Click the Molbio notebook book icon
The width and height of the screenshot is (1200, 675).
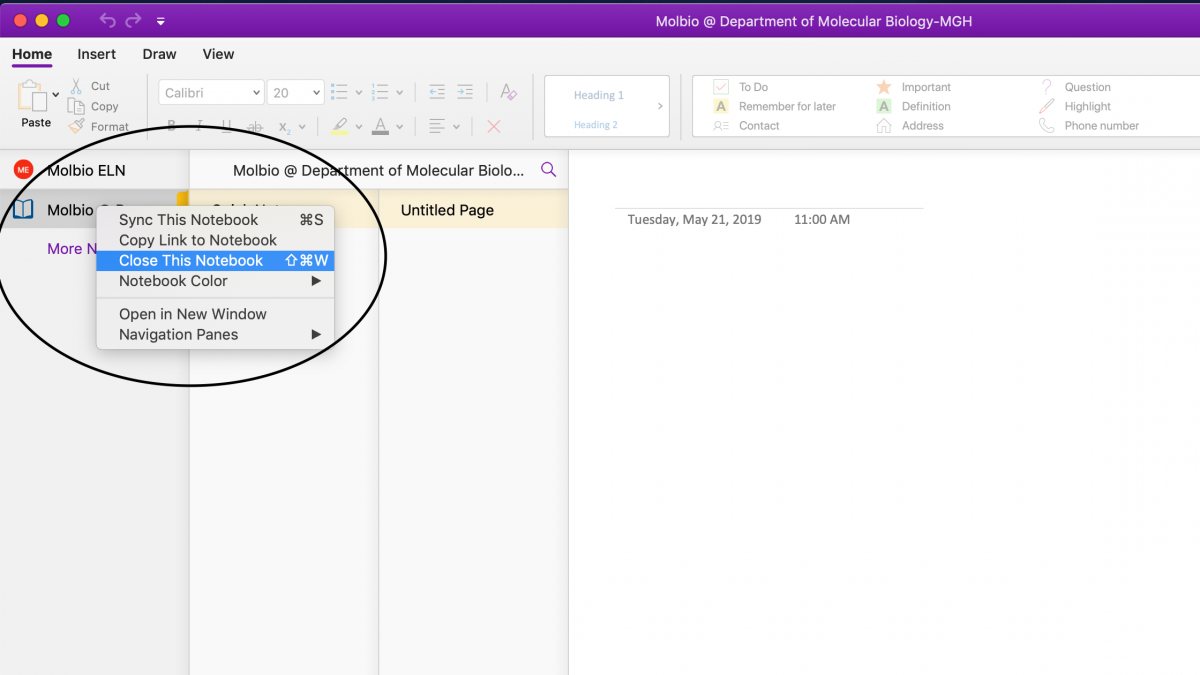[23, 210]
